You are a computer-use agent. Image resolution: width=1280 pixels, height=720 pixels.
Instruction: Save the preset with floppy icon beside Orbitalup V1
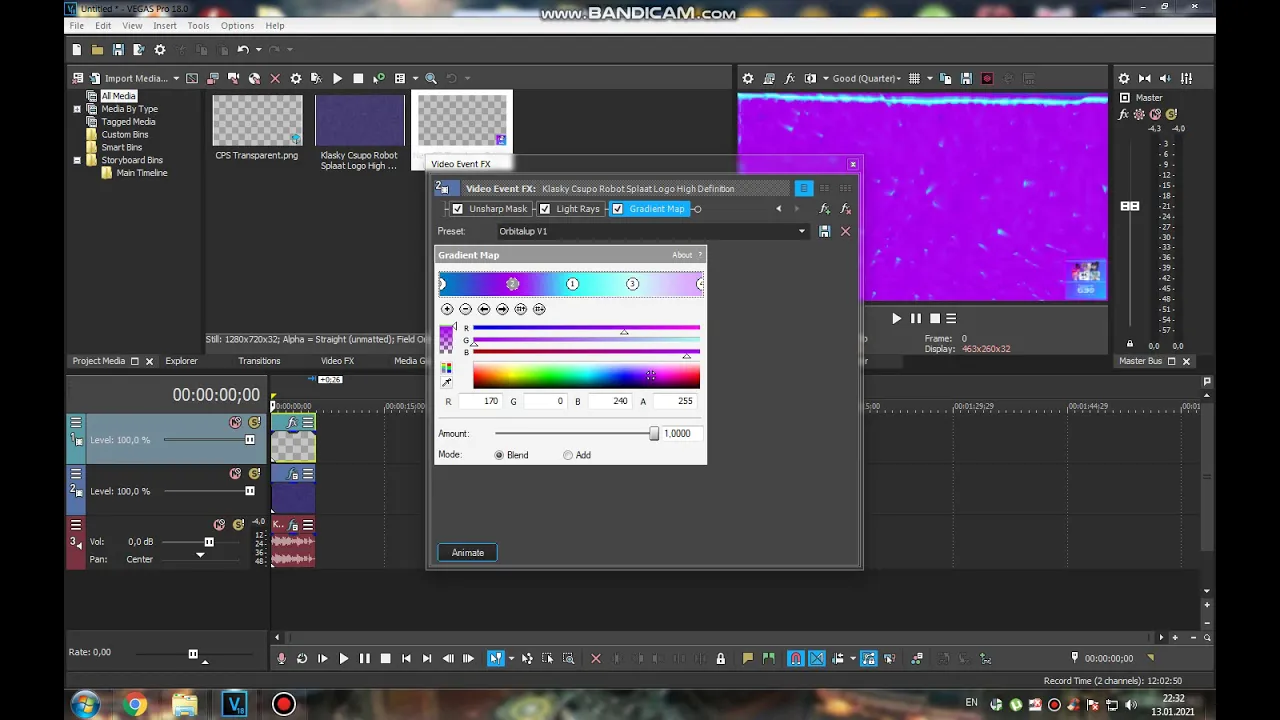click(824, 231)
